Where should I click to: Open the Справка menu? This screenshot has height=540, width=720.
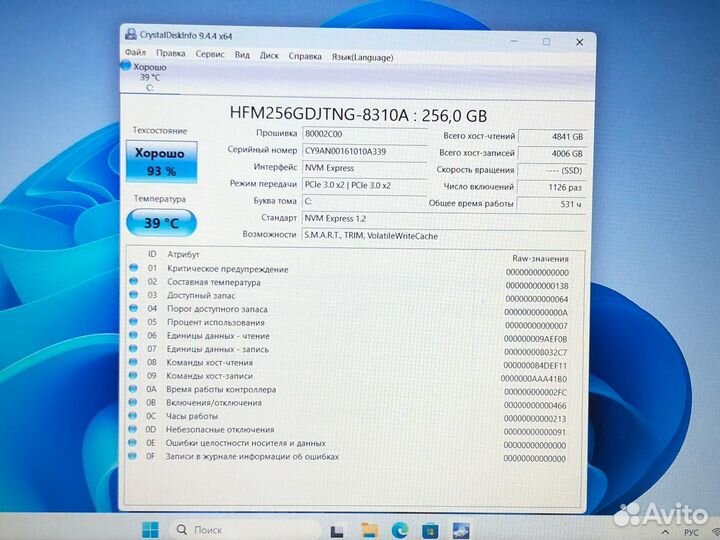pyautogui.click(x=305, y=56)
